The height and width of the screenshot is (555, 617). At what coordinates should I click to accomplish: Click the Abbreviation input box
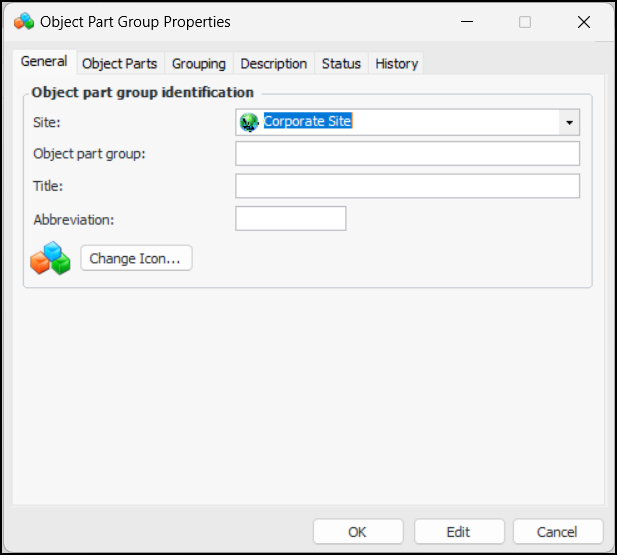[x=291, y=218]
